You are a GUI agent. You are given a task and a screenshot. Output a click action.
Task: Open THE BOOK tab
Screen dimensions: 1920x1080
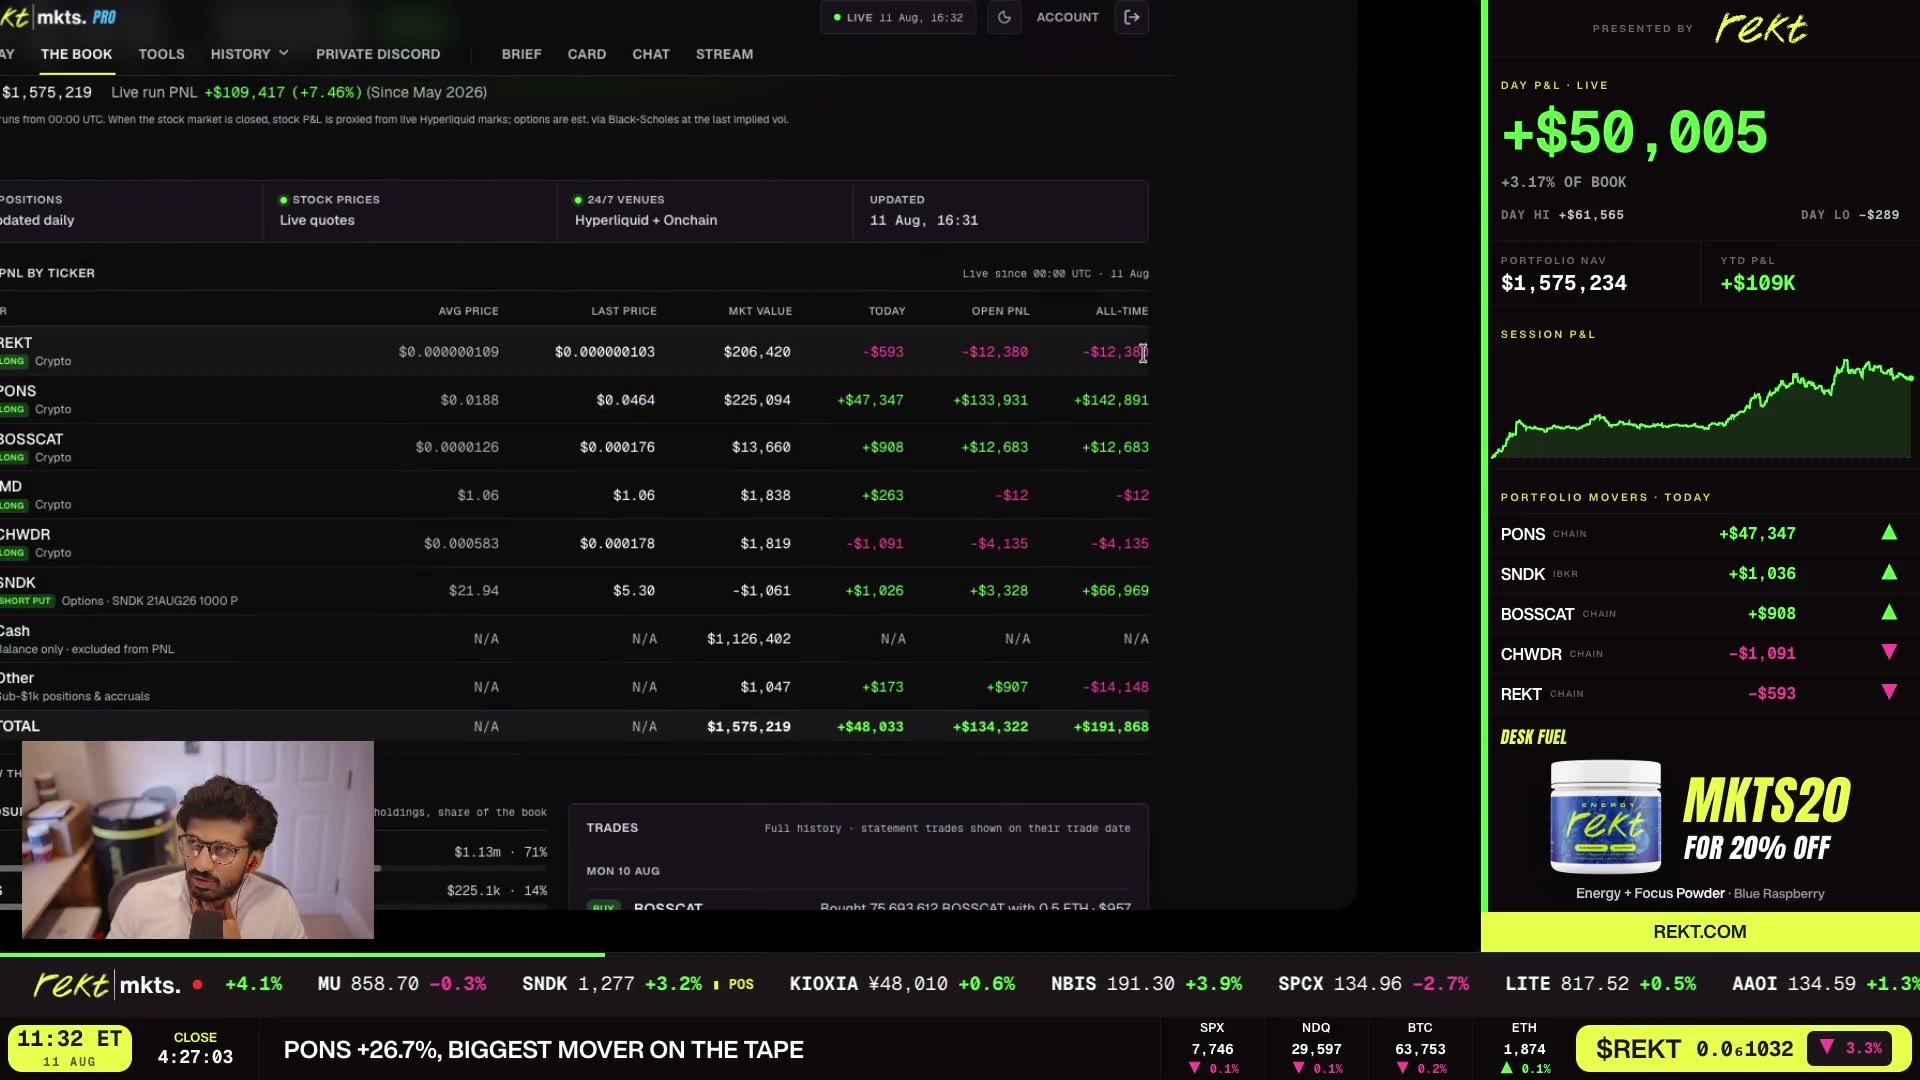[76, 54]
